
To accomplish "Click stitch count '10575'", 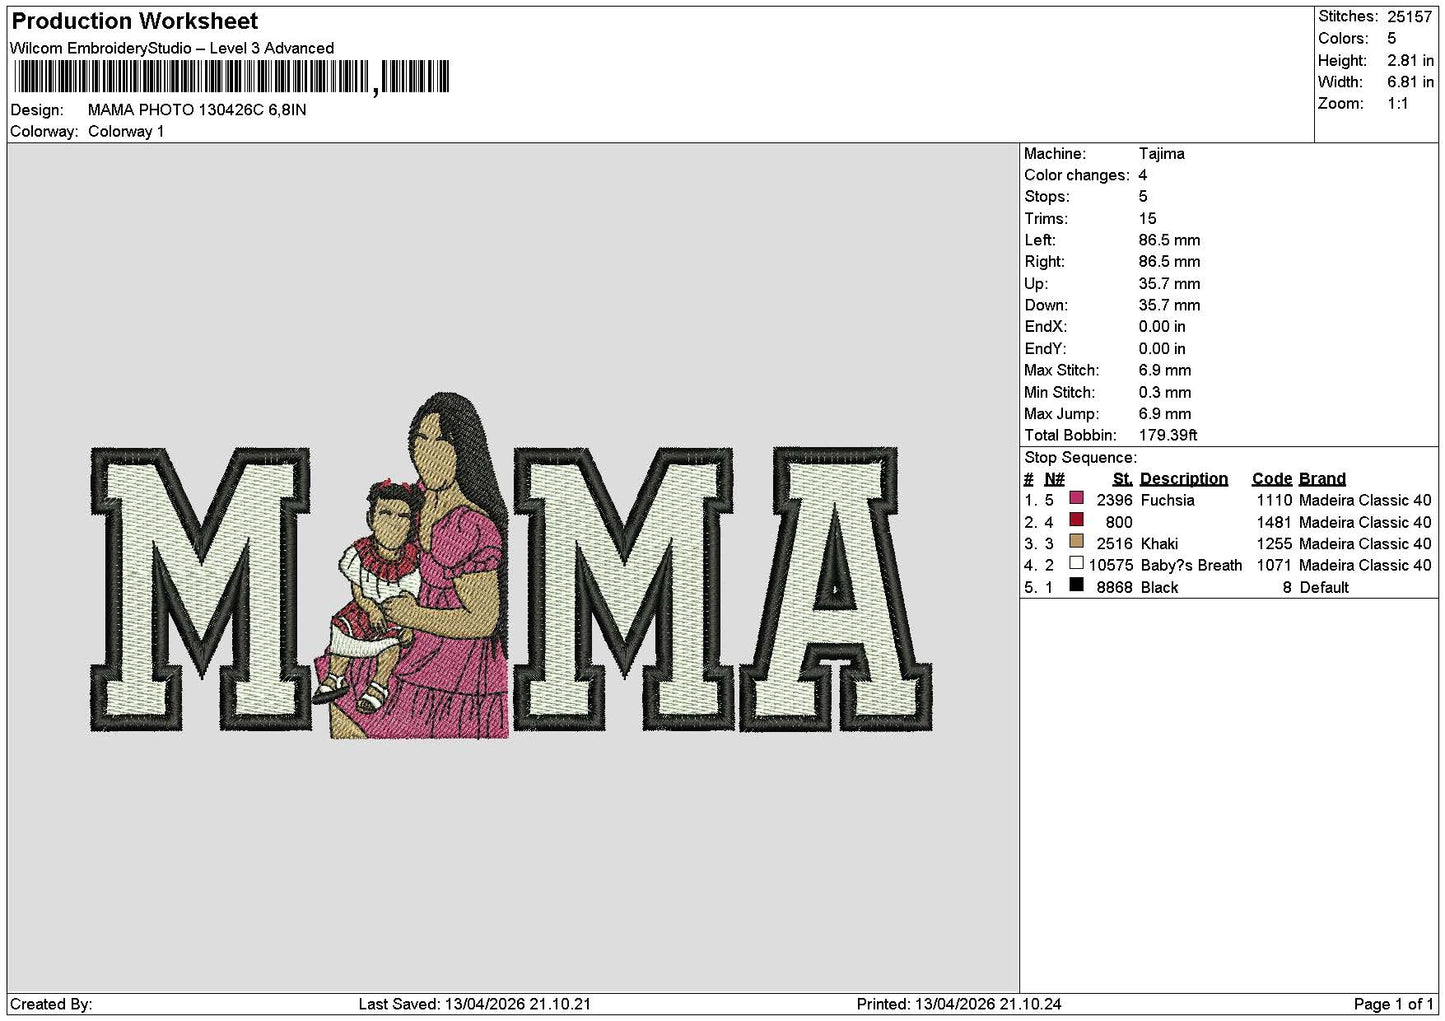I will click(1110, 566).
